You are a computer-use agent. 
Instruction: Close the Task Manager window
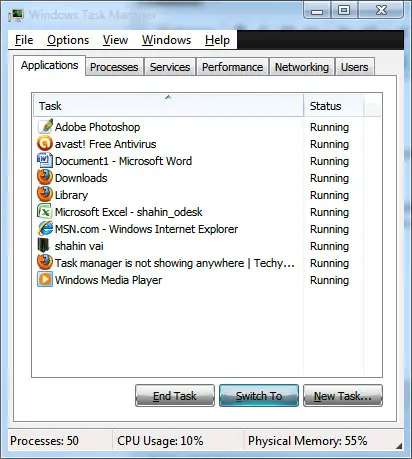click(381, 10)
